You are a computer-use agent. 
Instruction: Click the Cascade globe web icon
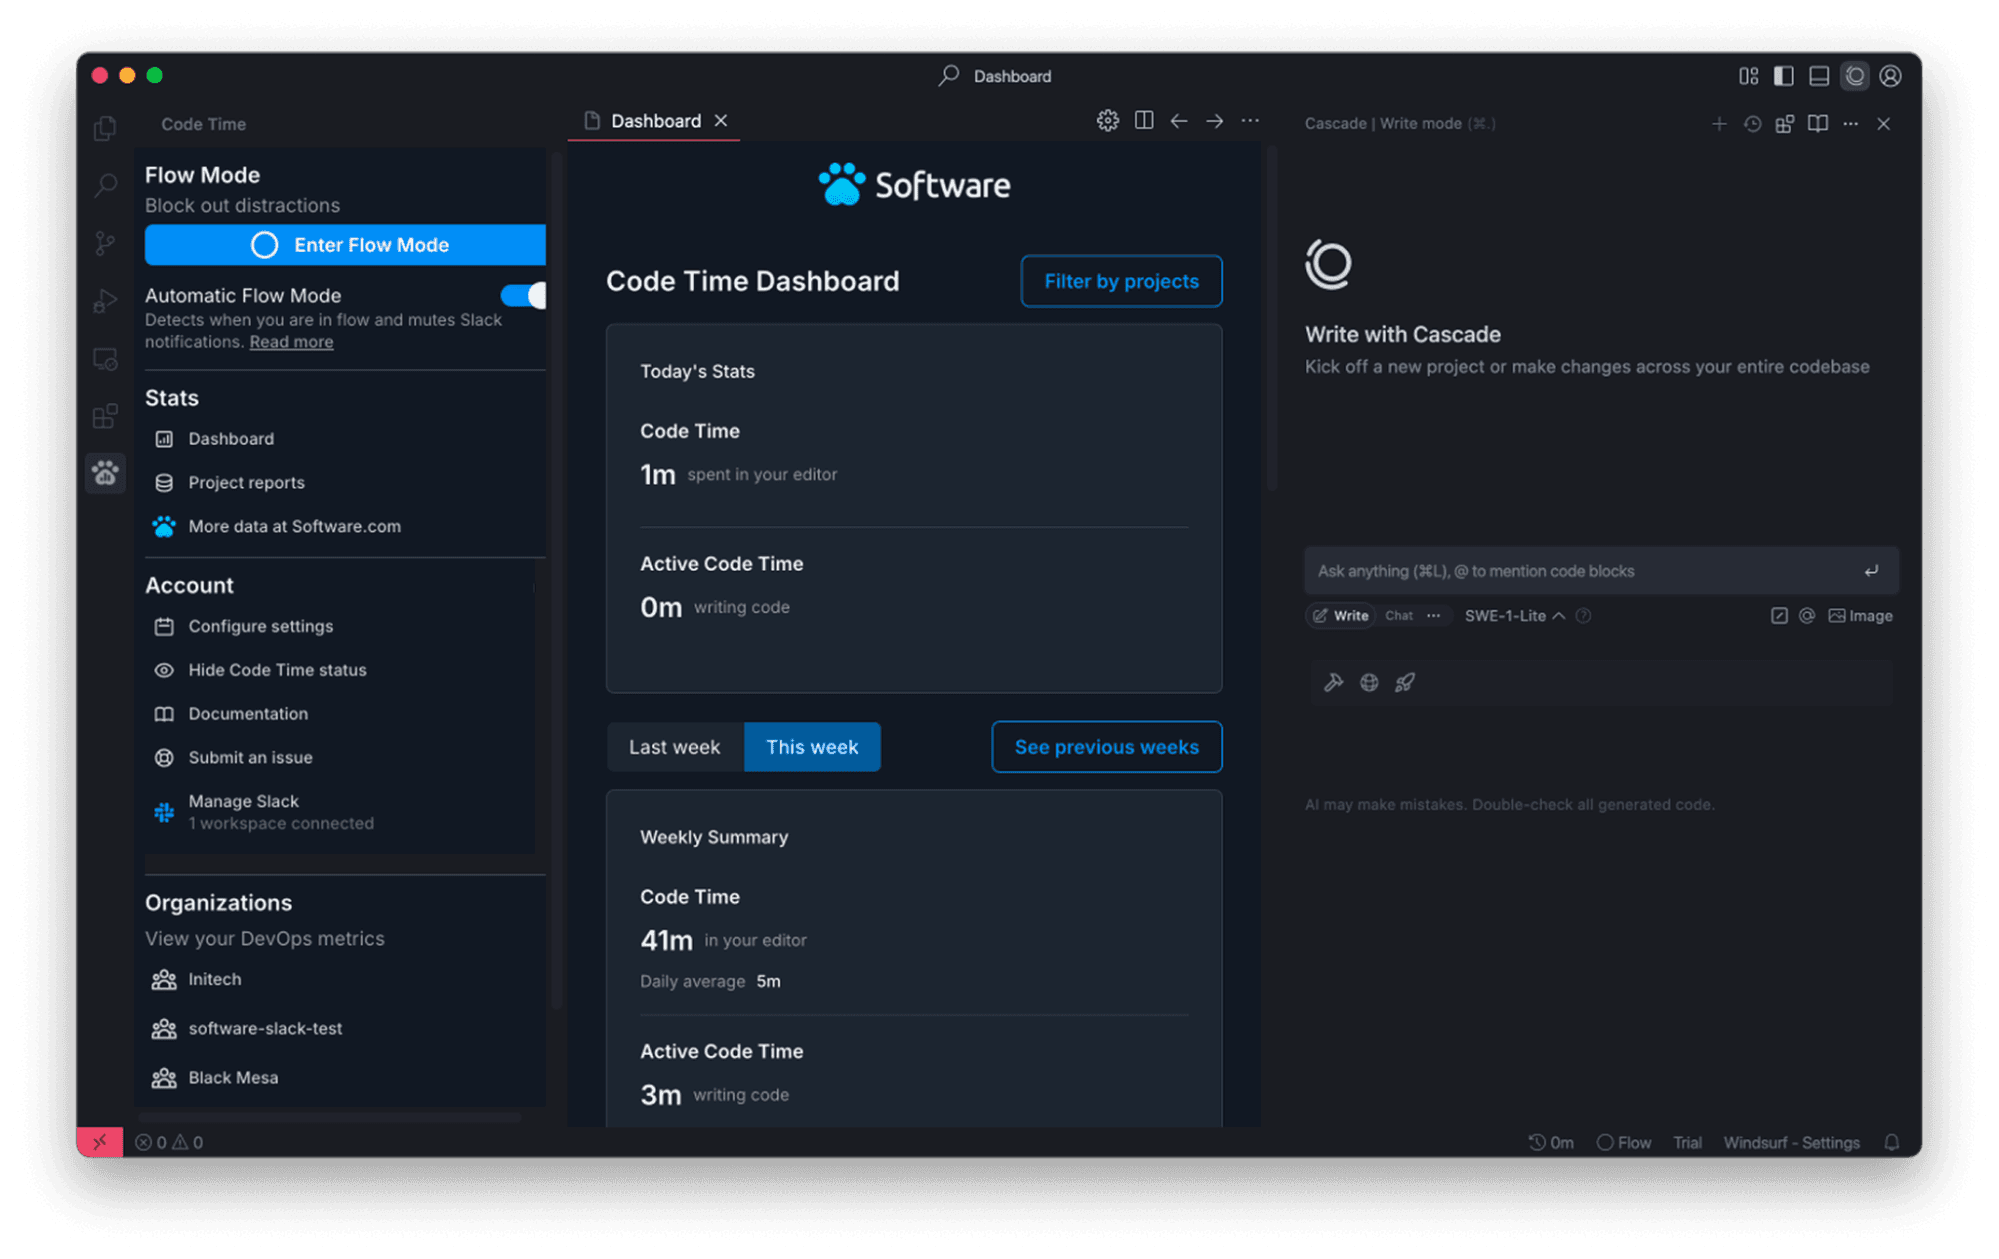click(1369, 682)
